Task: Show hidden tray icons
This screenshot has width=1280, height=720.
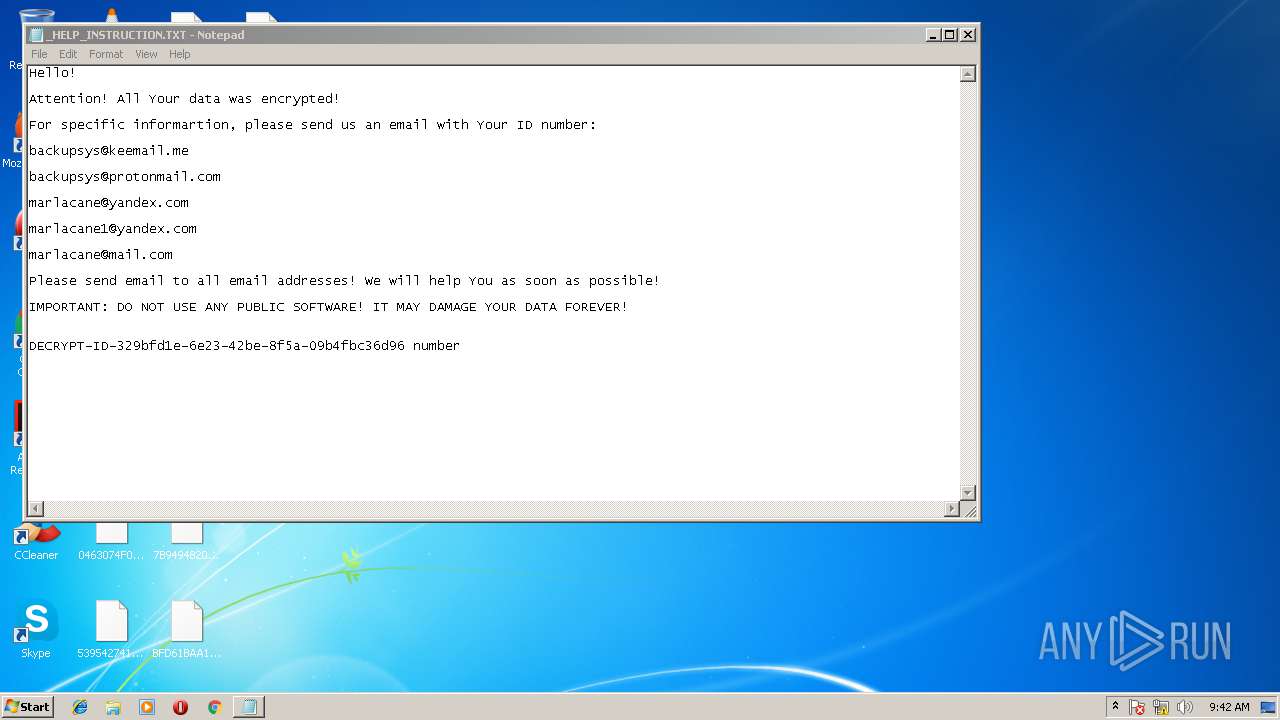Action: (1115, 707)
